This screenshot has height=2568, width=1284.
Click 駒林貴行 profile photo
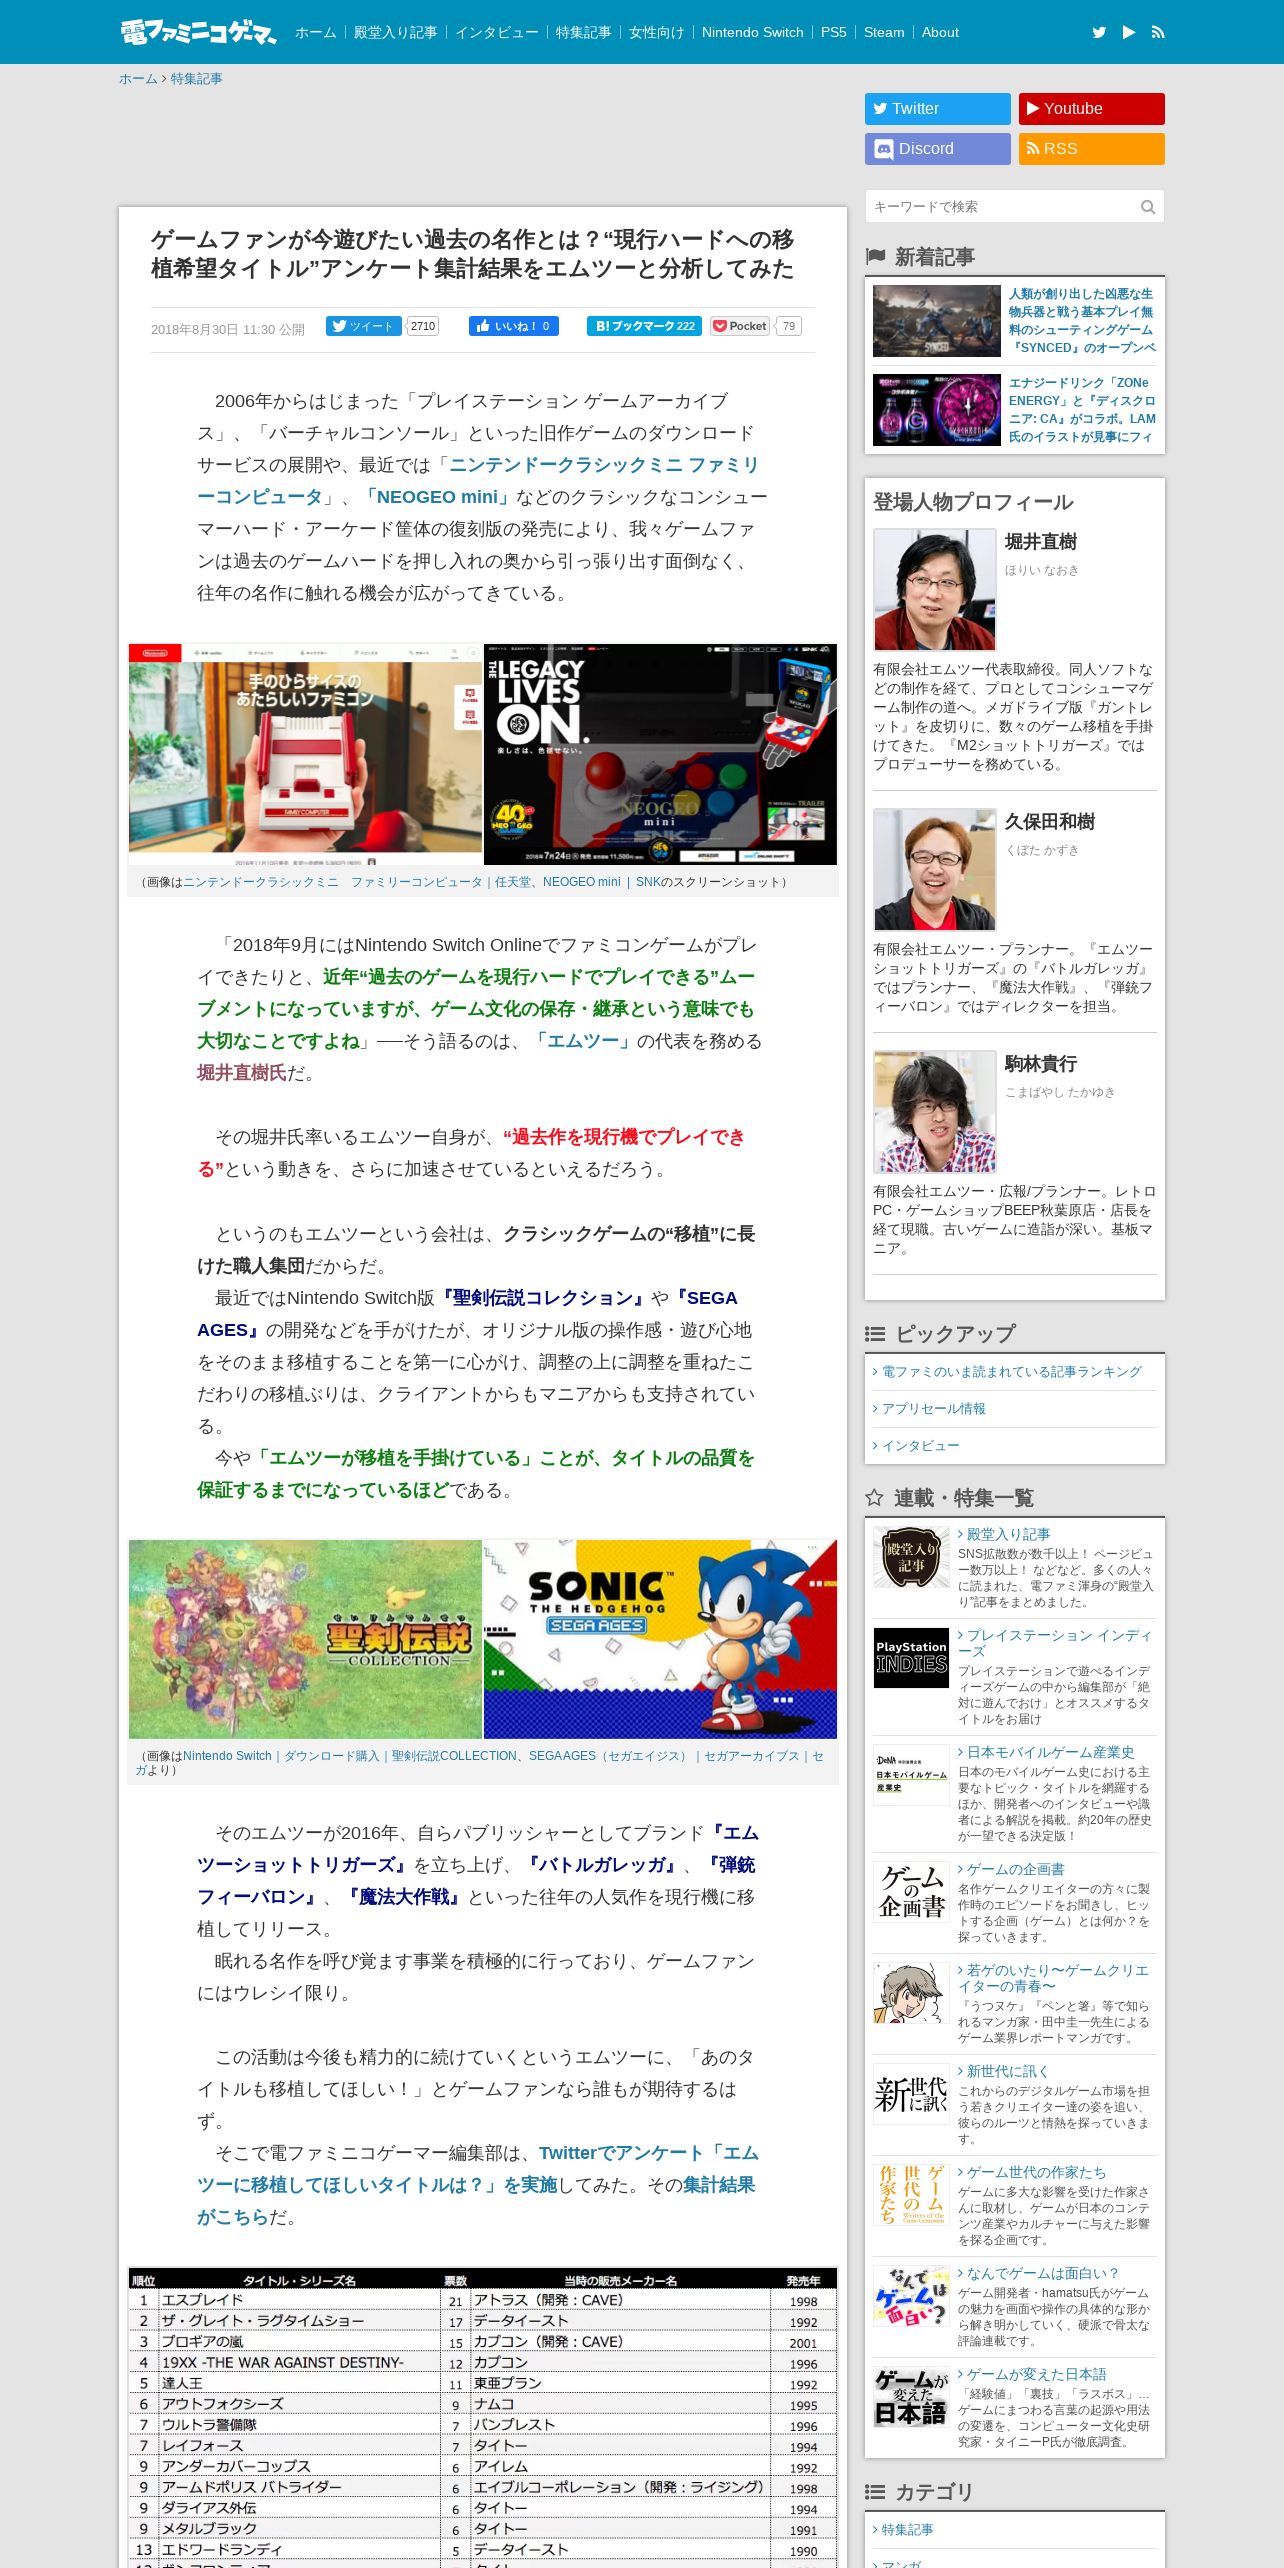[935, 1112]
